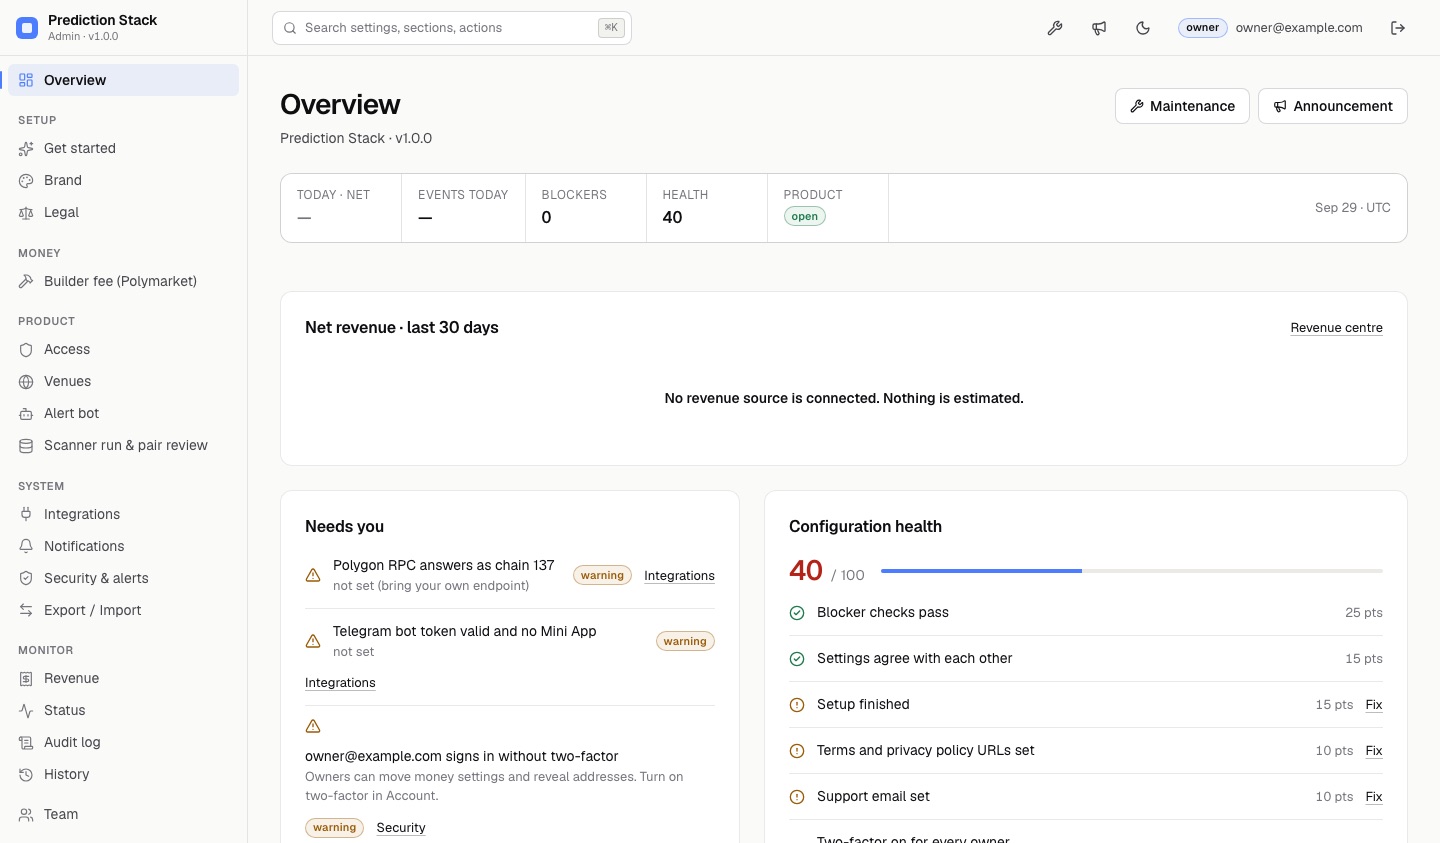Click the Status pulse icon in sidebar
Viewport: 1440px width, 843px height.
26,711
